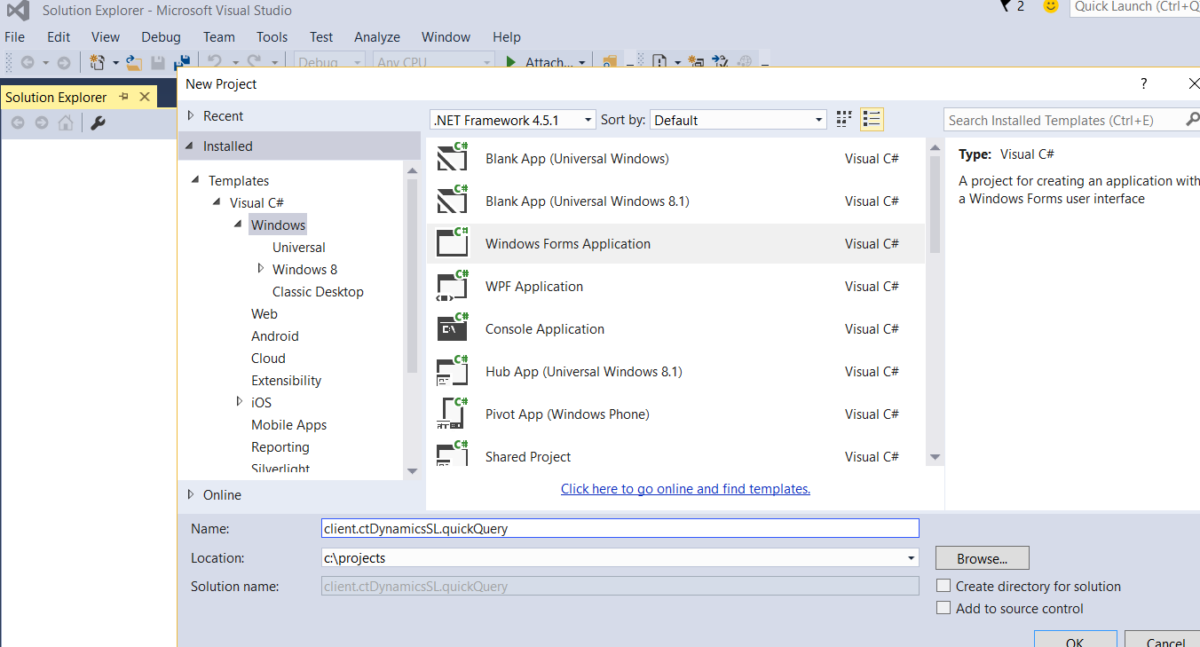Enable Create directory for solution checkbox
This screenshot has height=647, width=1200.
(x=943, y=586)
